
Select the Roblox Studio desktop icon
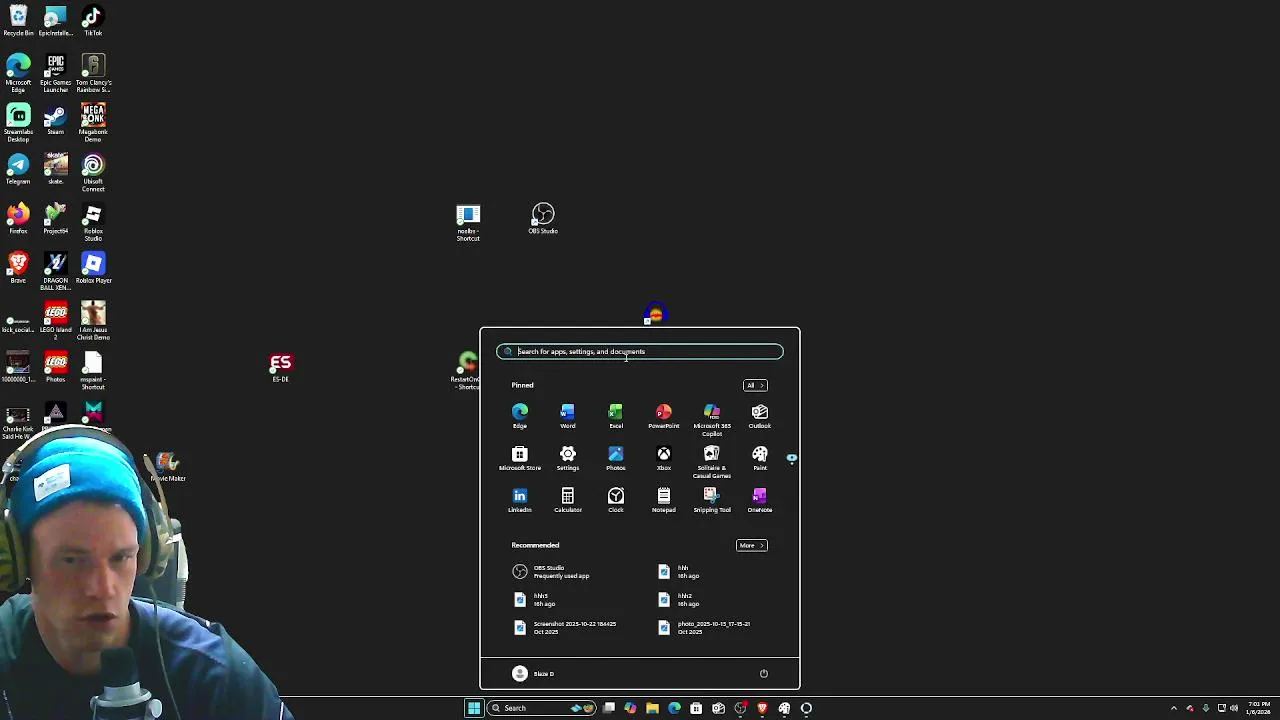coord(93,222)
